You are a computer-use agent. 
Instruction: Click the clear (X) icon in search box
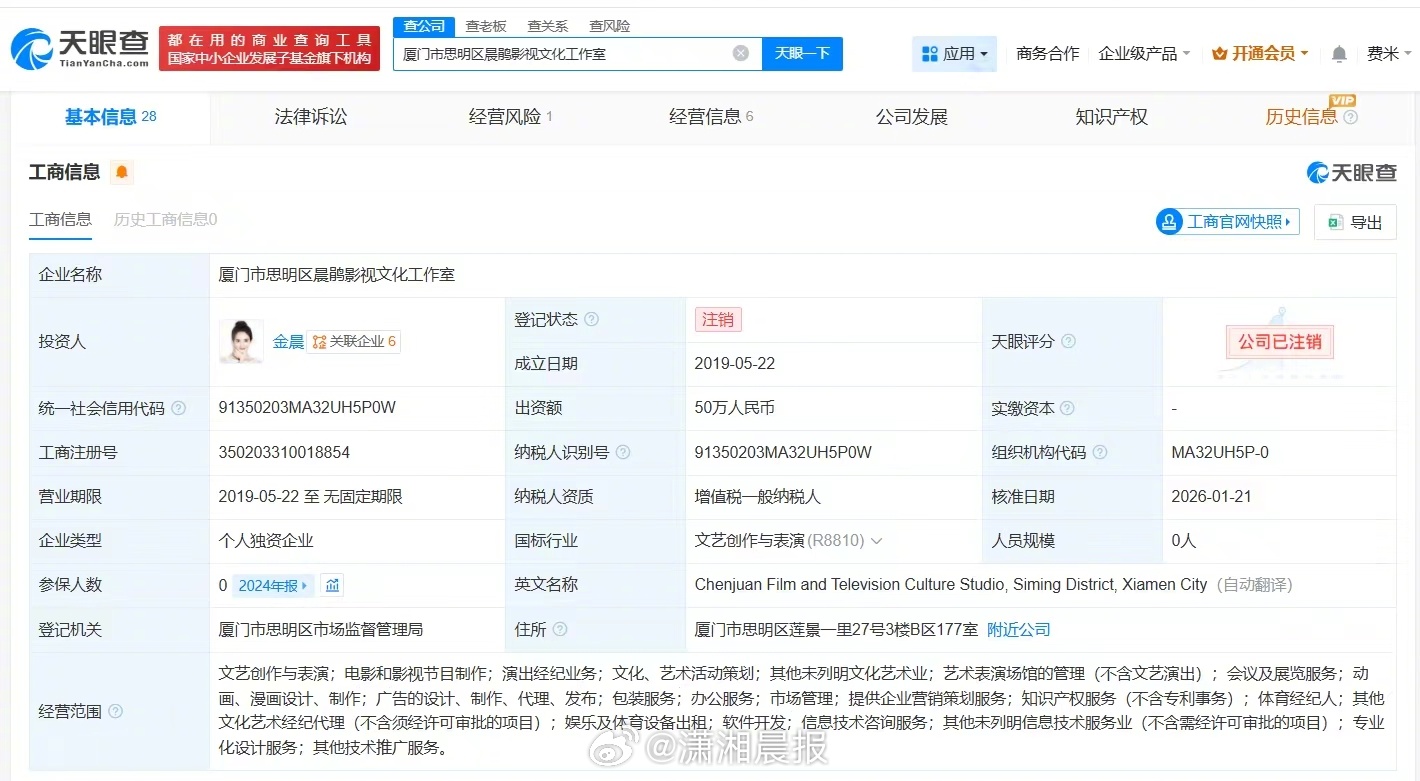(740, 53)
